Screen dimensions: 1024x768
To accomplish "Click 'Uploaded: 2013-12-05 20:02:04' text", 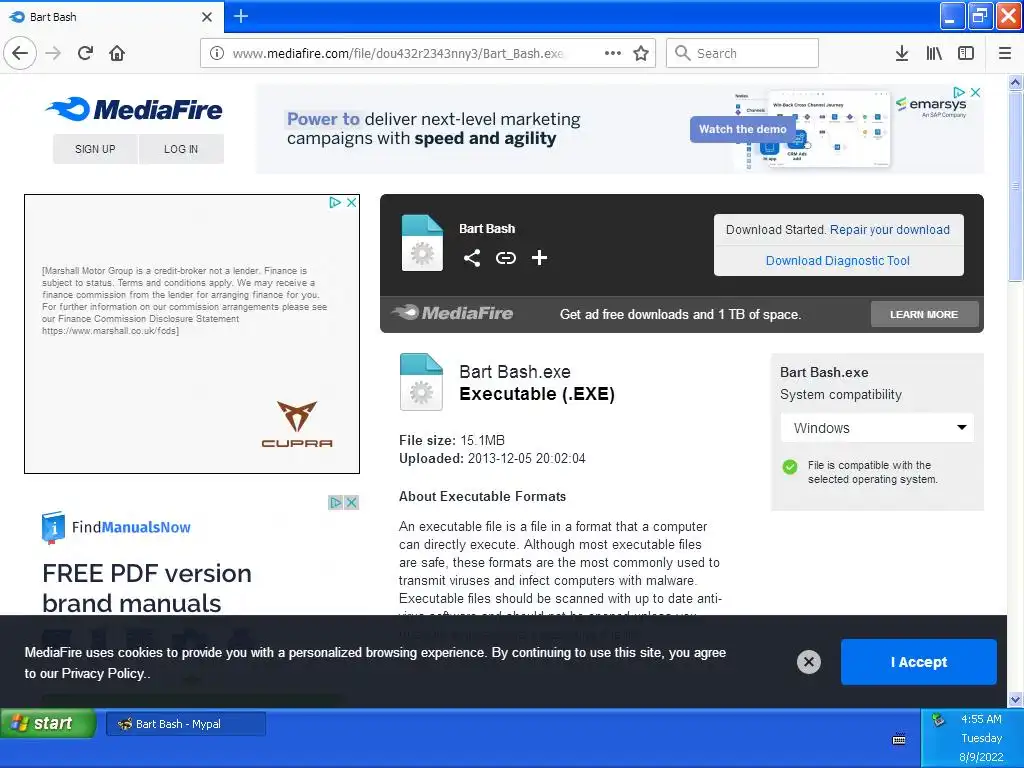I will tap(492, 458).
